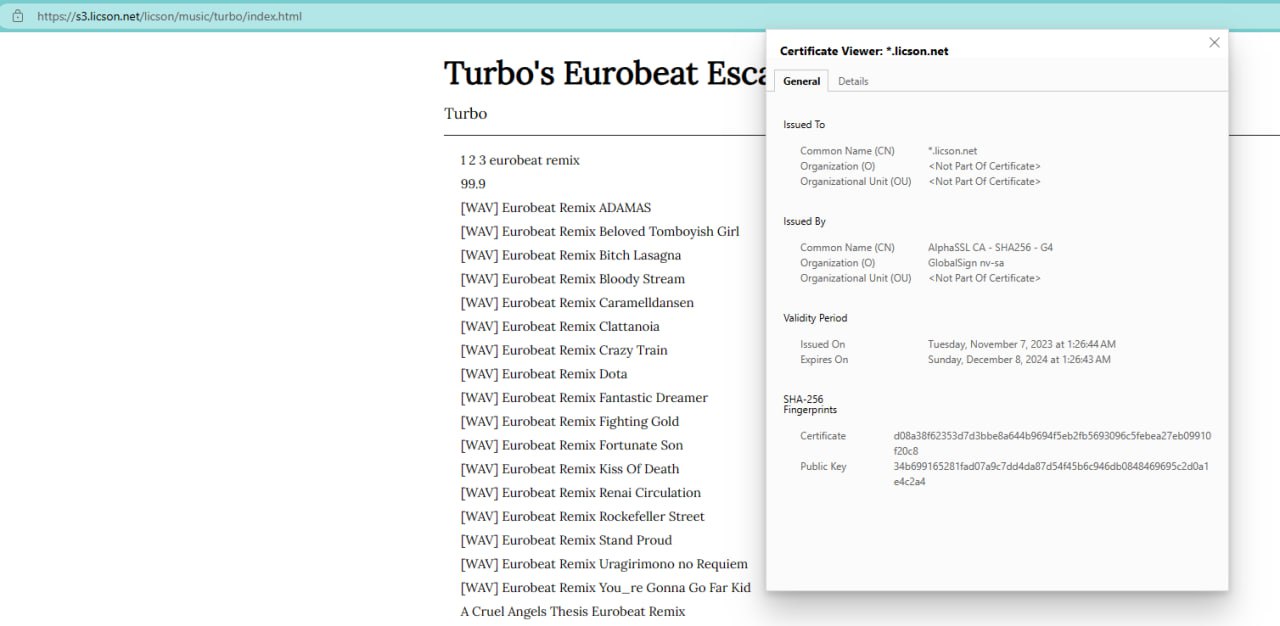Switch to the Details tab

853,81
